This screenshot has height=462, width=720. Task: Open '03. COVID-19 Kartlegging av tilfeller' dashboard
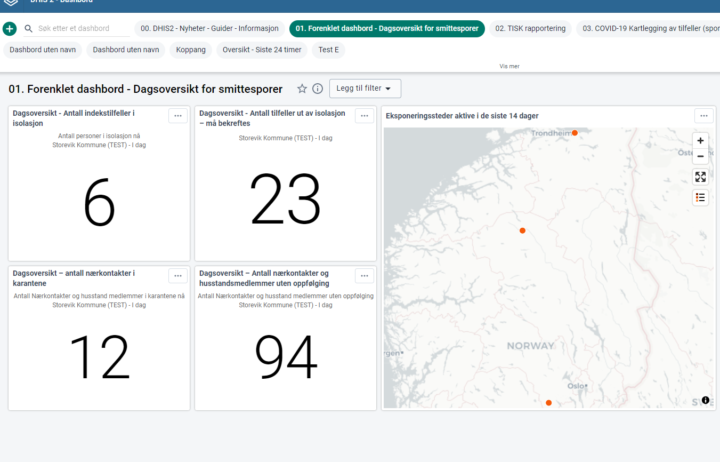648,28
